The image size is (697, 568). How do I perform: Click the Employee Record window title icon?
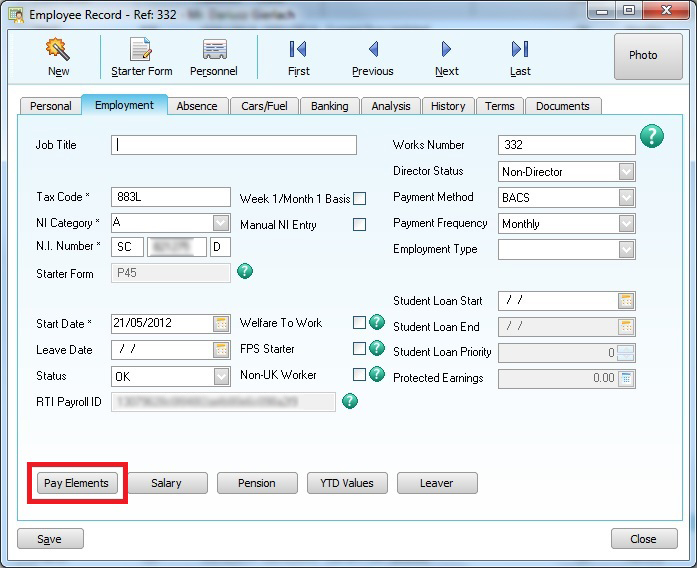17,15
